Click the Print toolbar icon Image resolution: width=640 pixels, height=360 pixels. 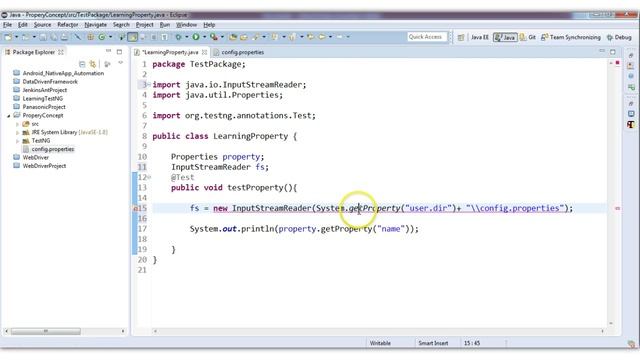64,37
